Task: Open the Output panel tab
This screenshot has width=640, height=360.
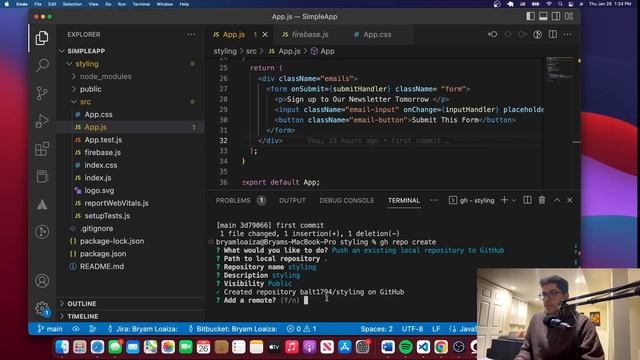Action: click(292, 200)
